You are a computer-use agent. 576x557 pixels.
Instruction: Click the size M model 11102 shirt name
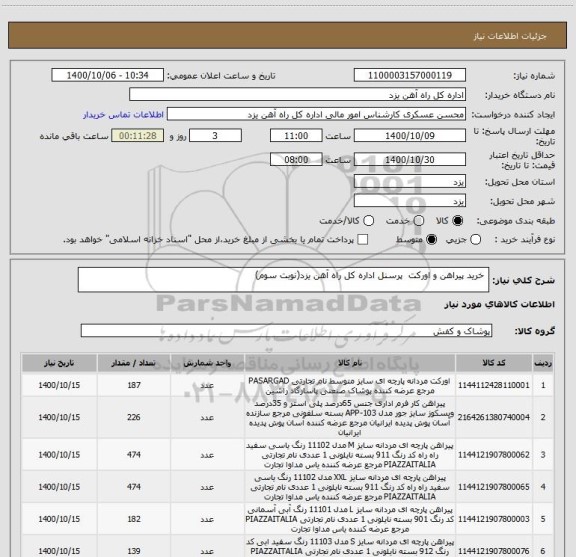click(x=349, y=455)
